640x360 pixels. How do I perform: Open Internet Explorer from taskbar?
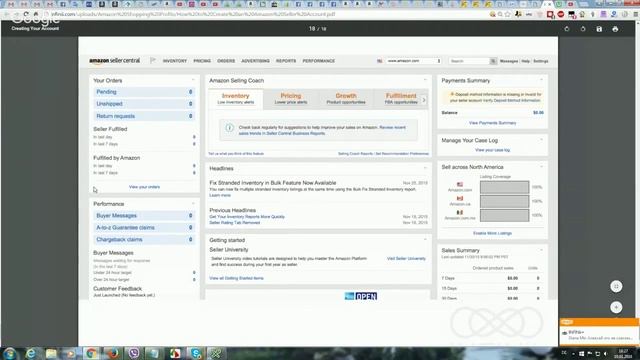(x=31, y=353)
